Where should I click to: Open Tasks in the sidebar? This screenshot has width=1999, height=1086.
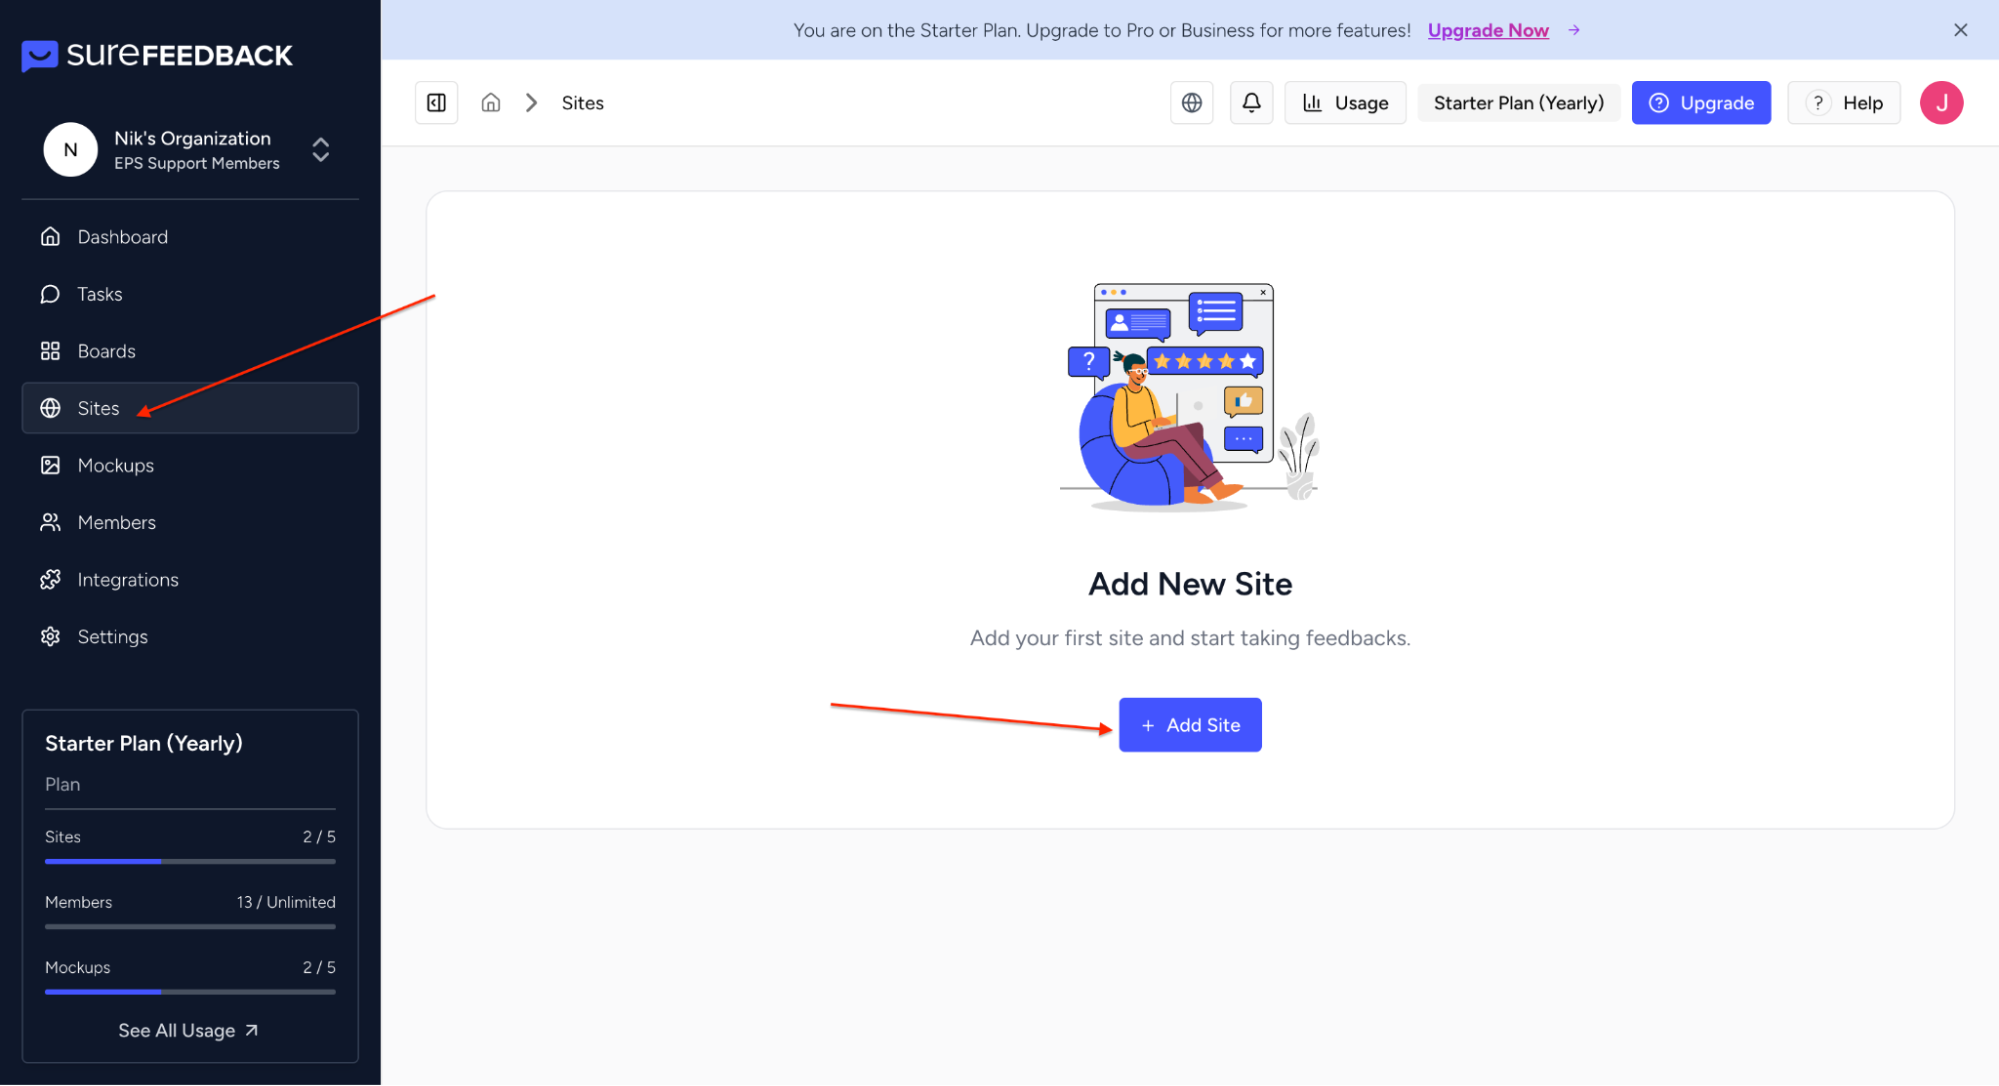(x=99, y=294)
